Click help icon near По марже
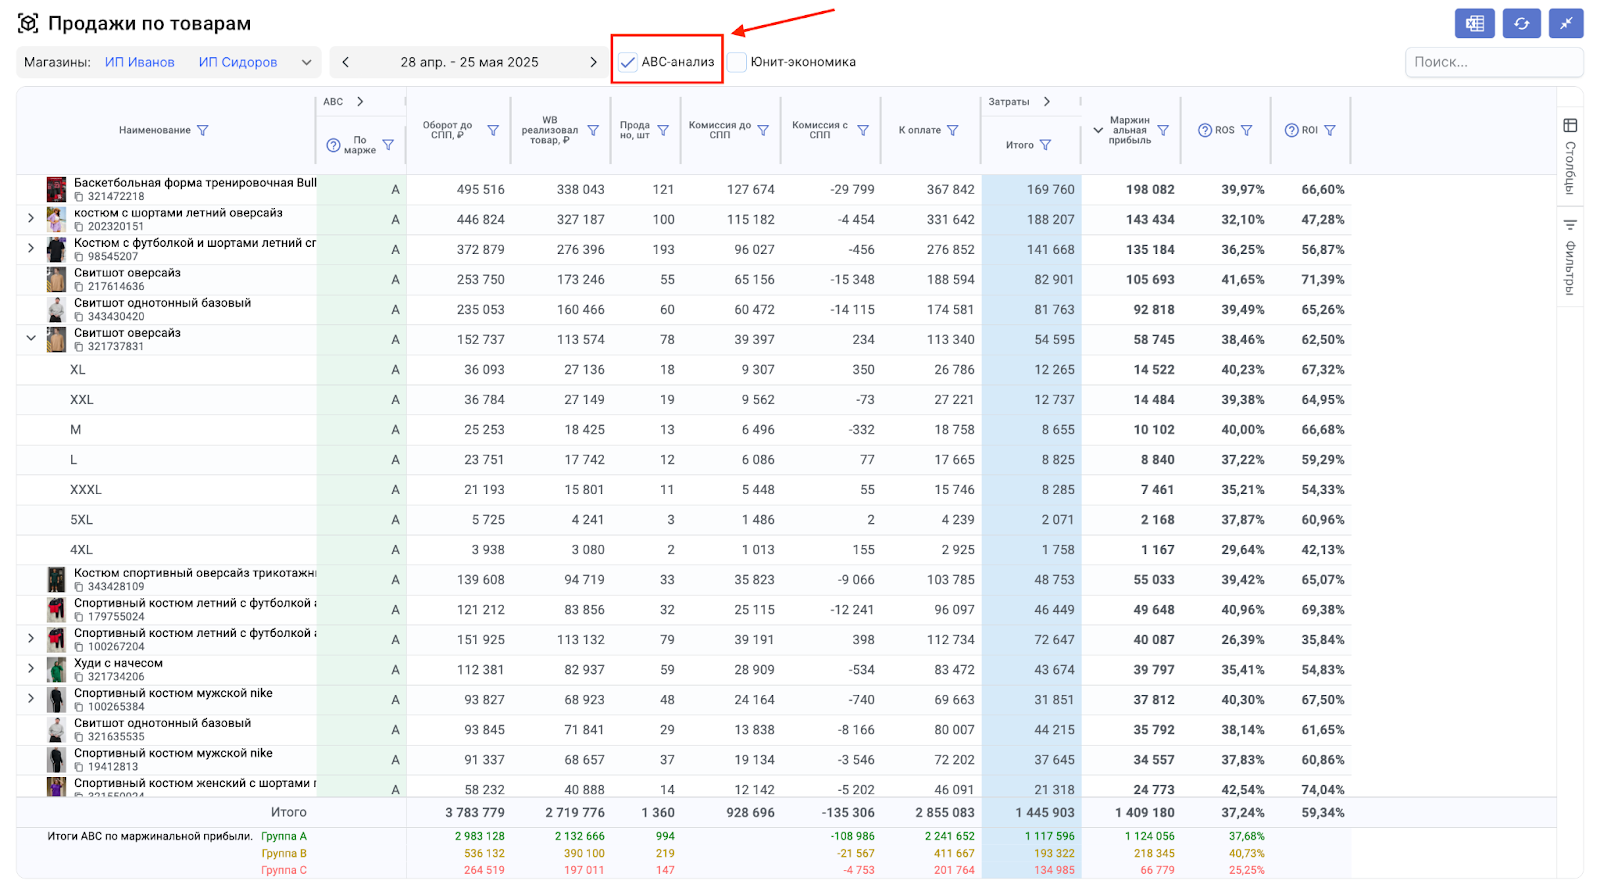Viewport: 1600px width, 895px height. (334, 146)
